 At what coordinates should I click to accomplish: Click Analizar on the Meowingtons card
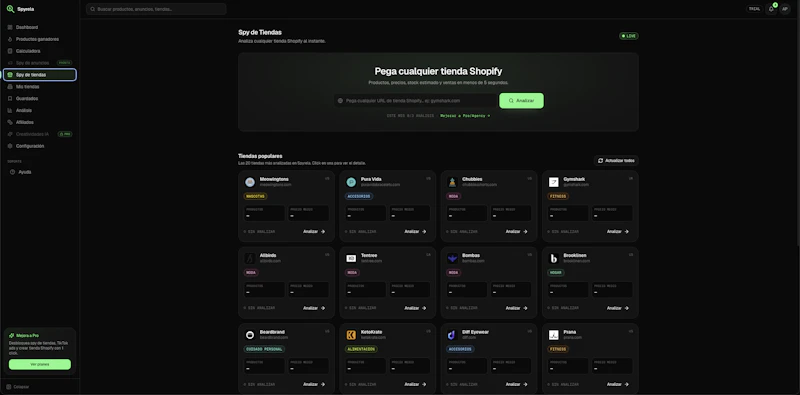tap(314, 232)
